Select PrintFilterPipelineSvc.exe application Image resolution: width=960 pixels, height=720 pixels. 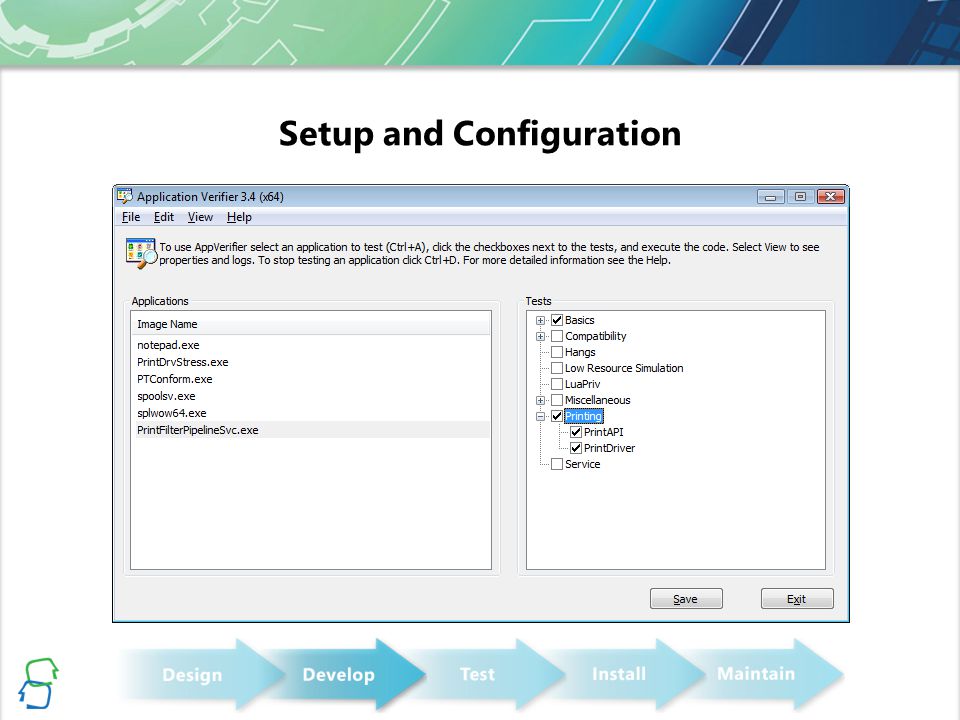click(311, 430)
